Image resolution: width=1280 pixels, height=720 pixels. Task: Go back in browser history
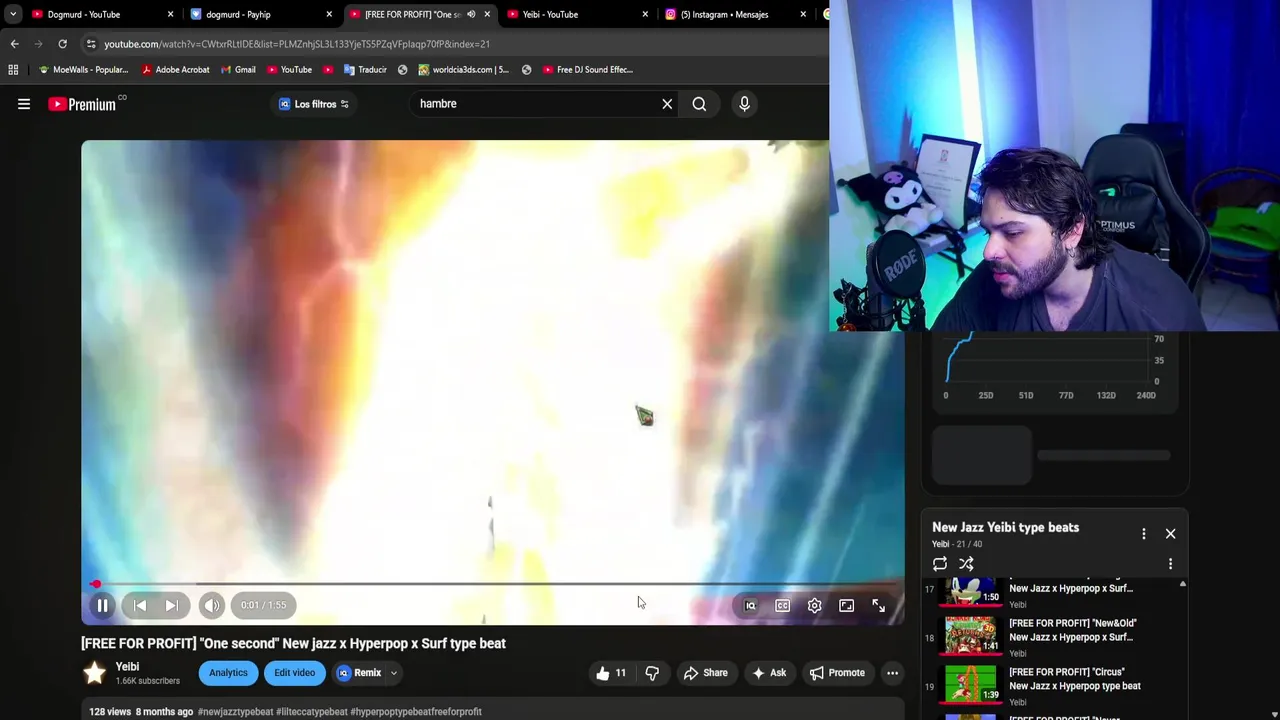[14, 44]
